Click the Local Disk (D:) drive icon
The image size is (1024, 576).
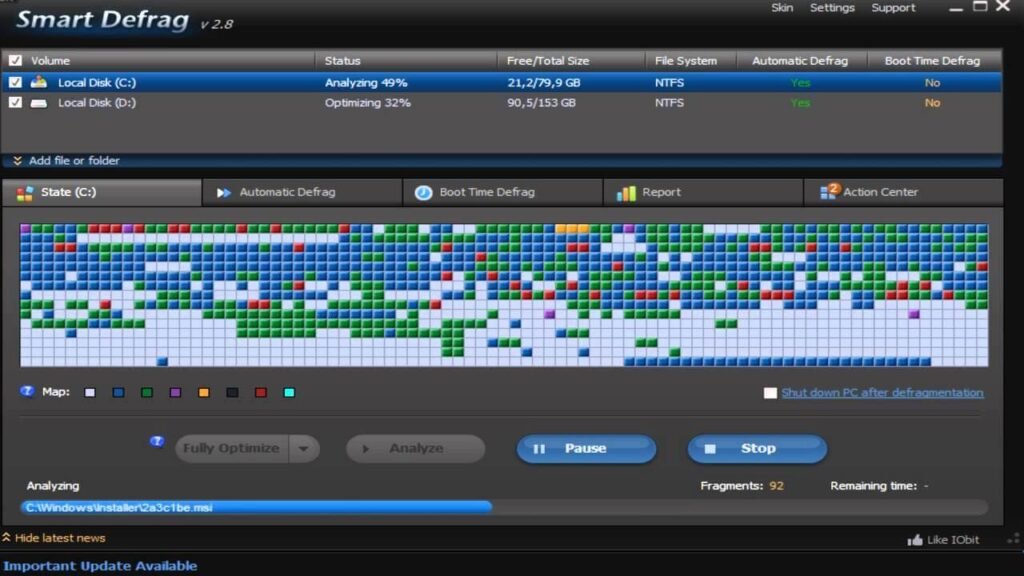[x=39, y=103]
